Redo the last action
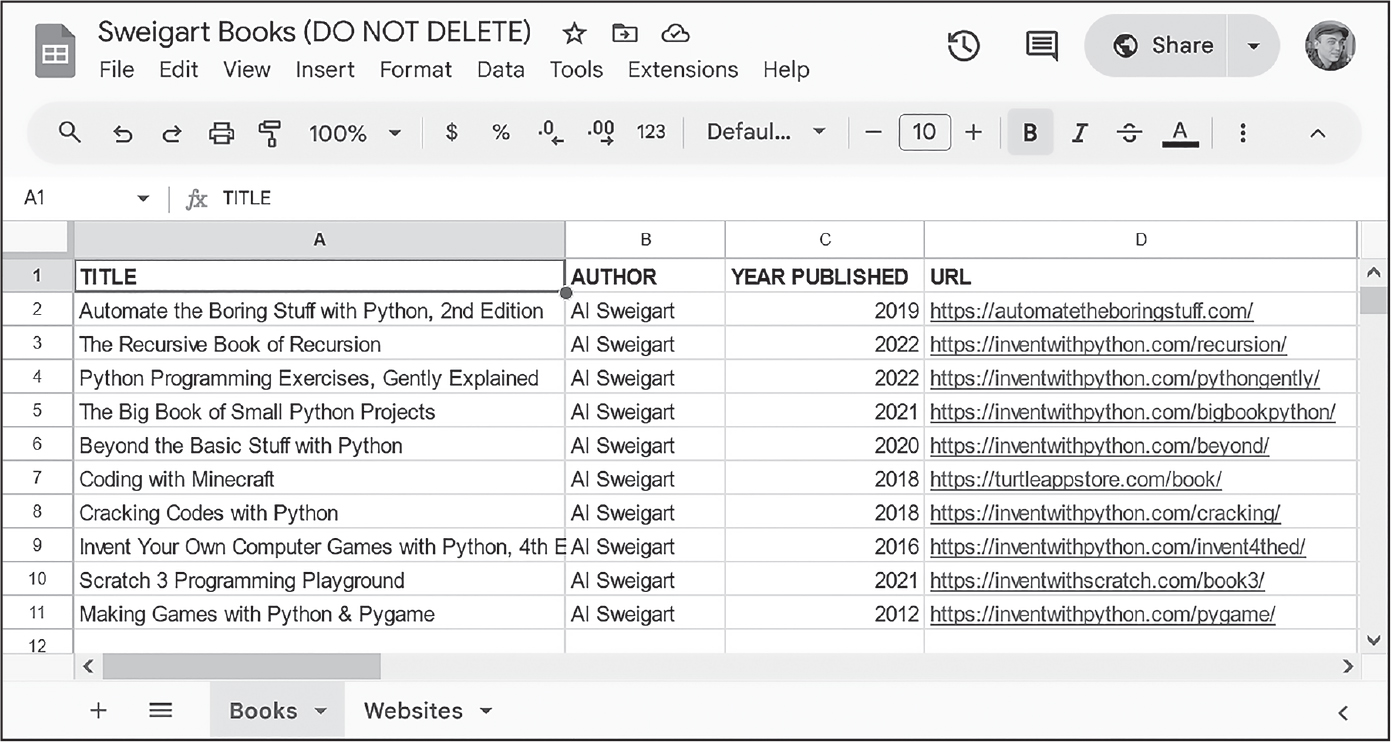 (x=172, y=133)
